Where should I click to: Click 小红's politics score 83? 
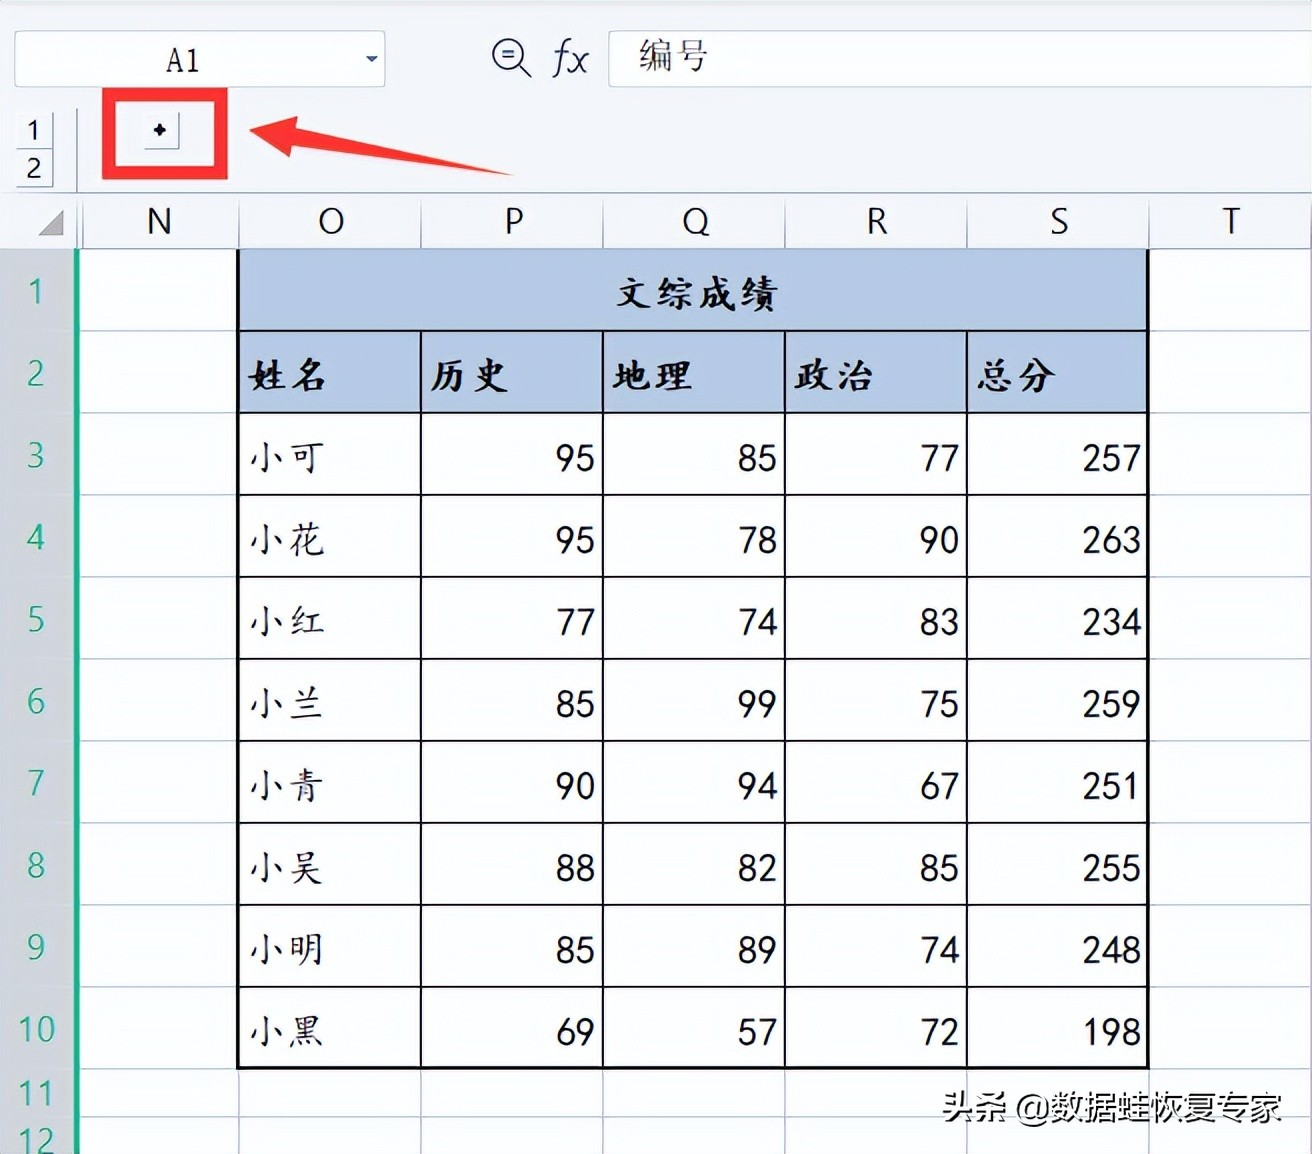(876, 619)
